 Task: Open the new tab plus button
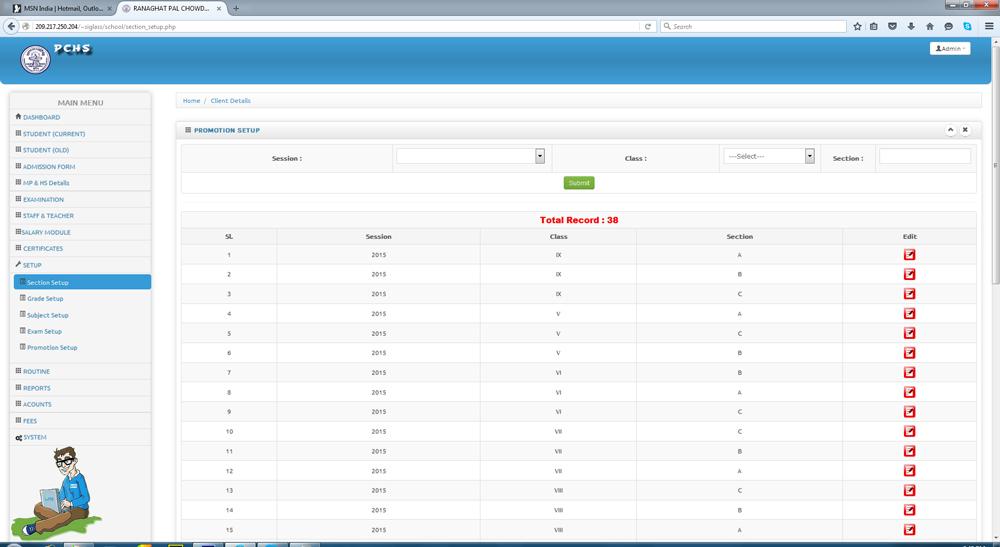coord(236,8)
